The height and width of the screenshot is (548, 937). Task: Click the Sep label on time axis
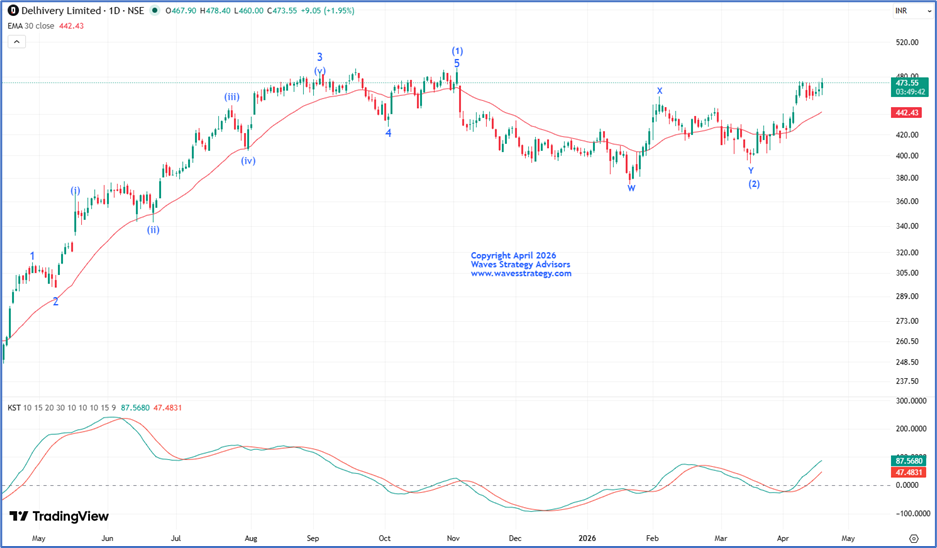click(x=313, y=538)
